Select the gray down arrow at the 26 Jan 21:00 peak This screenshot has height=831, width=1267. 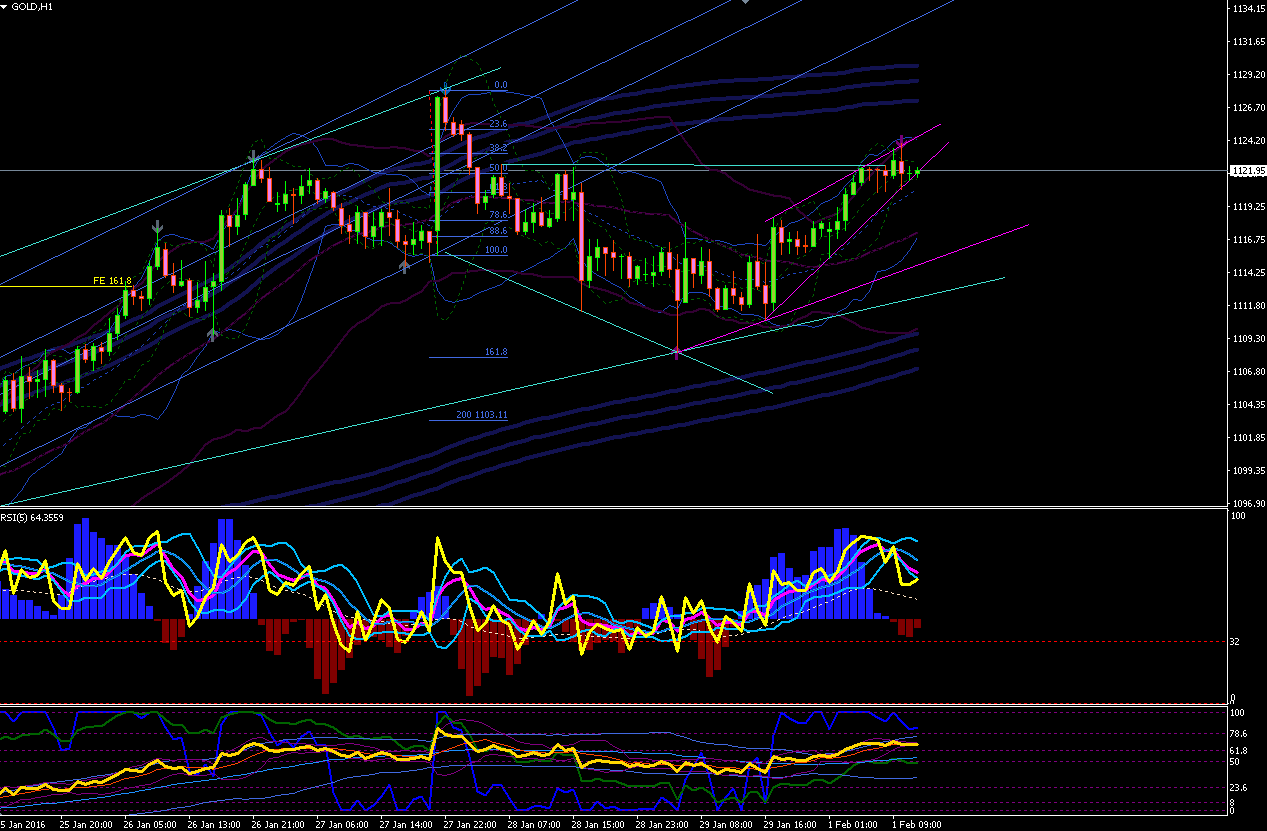(x=254, y=158)
